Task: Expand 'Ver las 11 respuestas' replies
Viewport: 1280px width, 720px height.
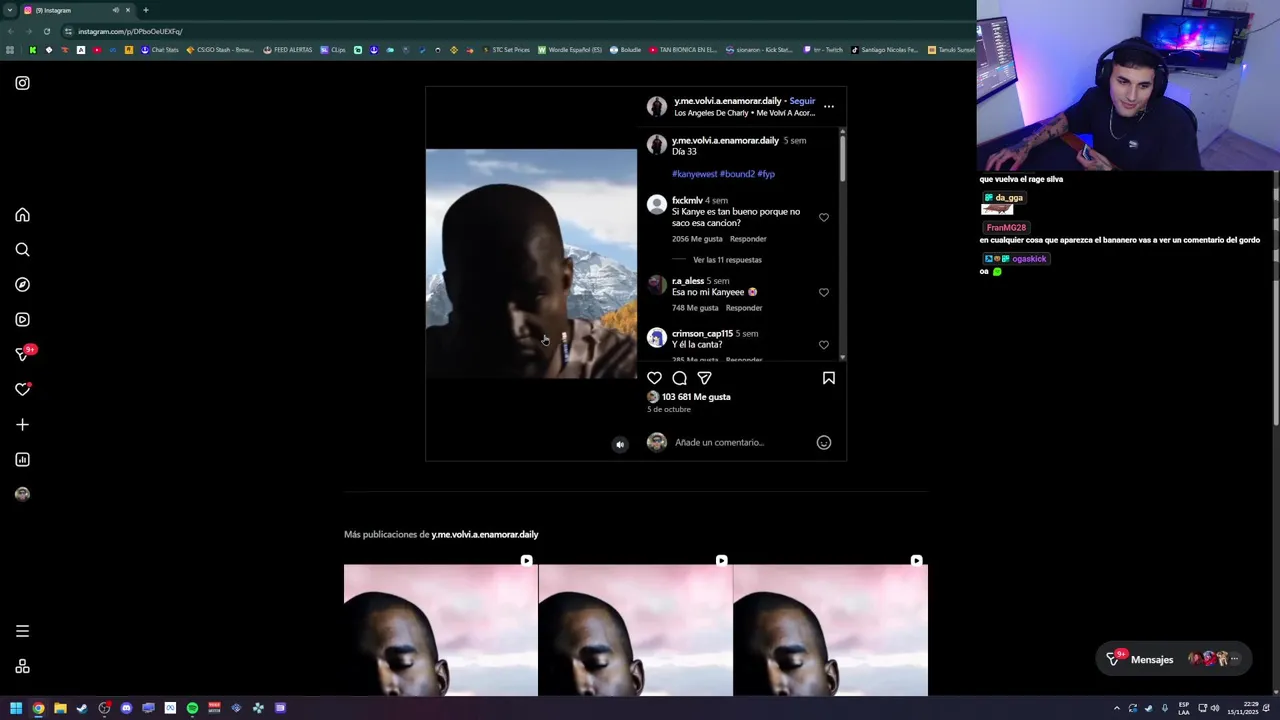Action: point(727,260)
